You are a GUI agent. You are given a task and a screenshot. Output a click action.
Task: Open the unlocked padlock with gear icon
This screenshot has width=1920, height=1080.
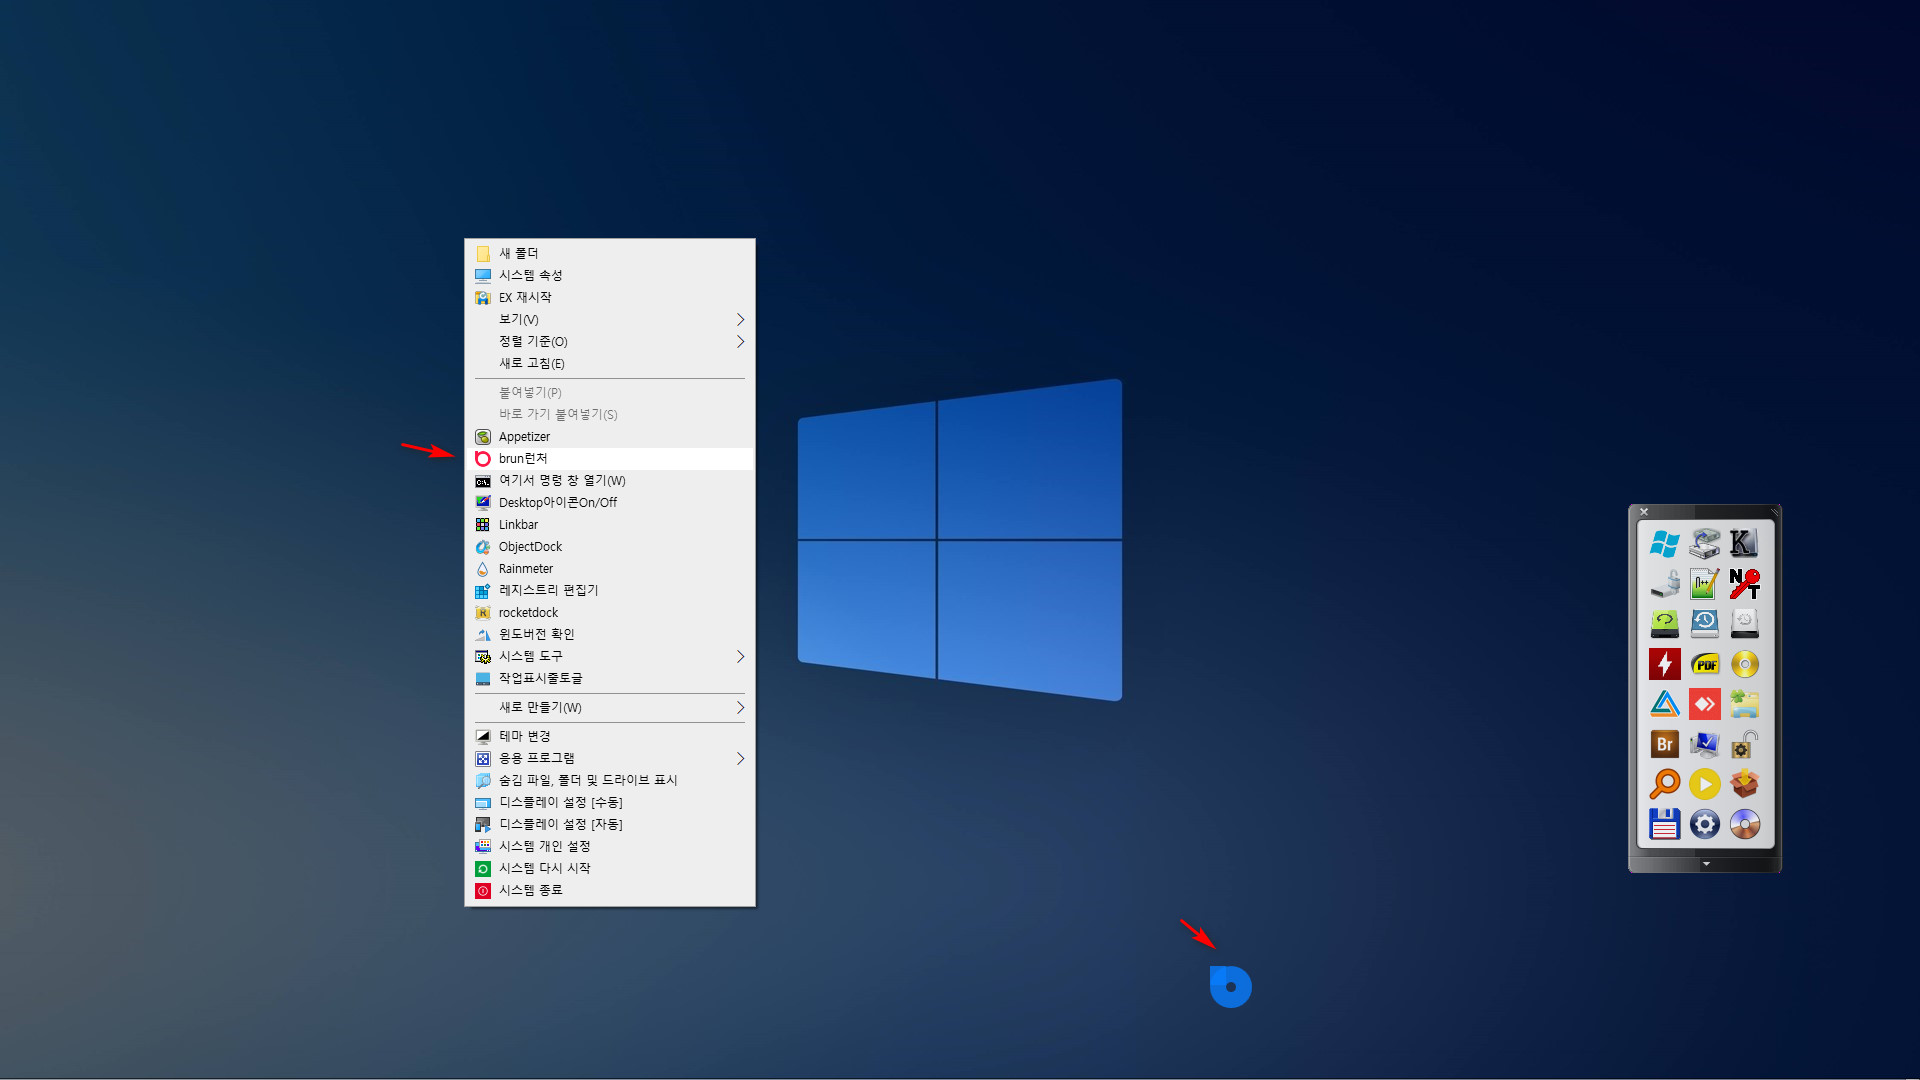tap(1745, 744)
